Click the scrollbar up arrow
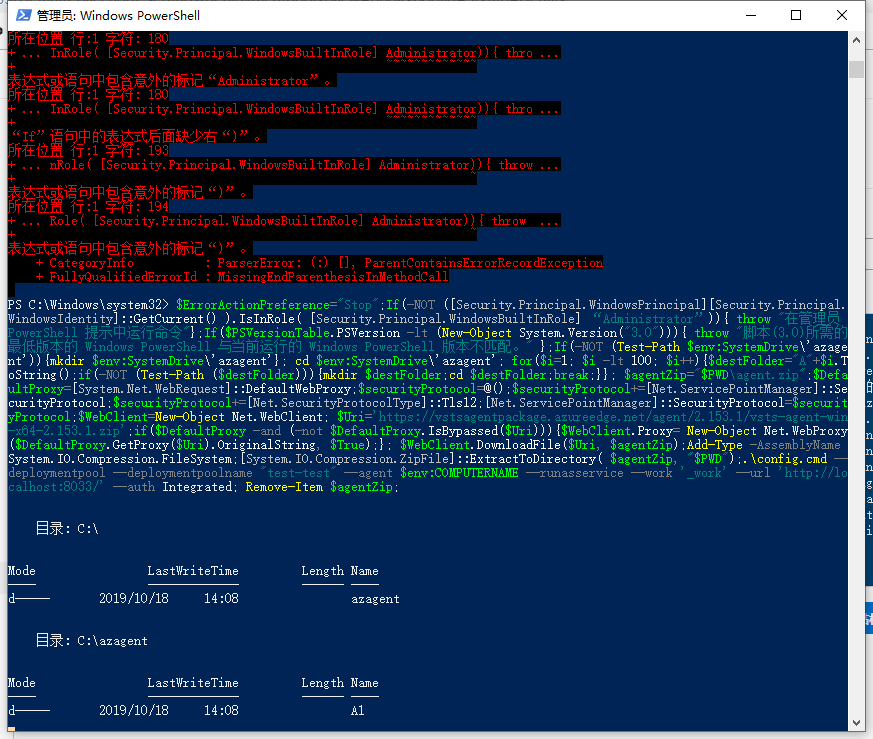 (x=856, y=39)
